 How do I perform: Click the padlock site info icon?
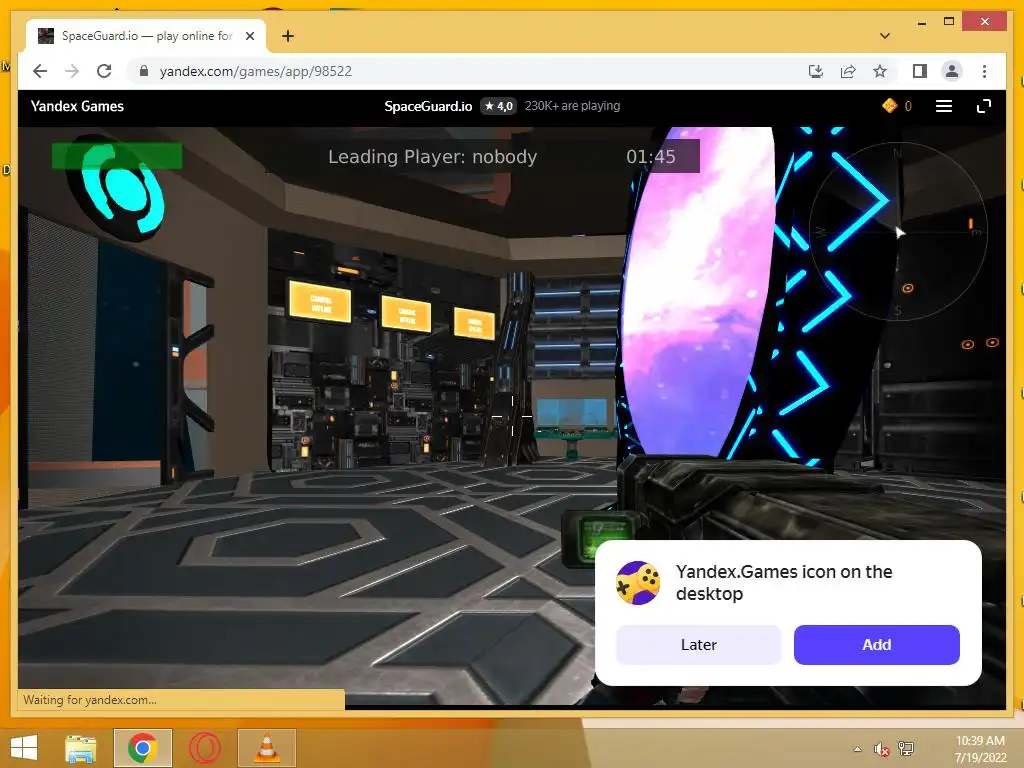click(x=144, y=71)
